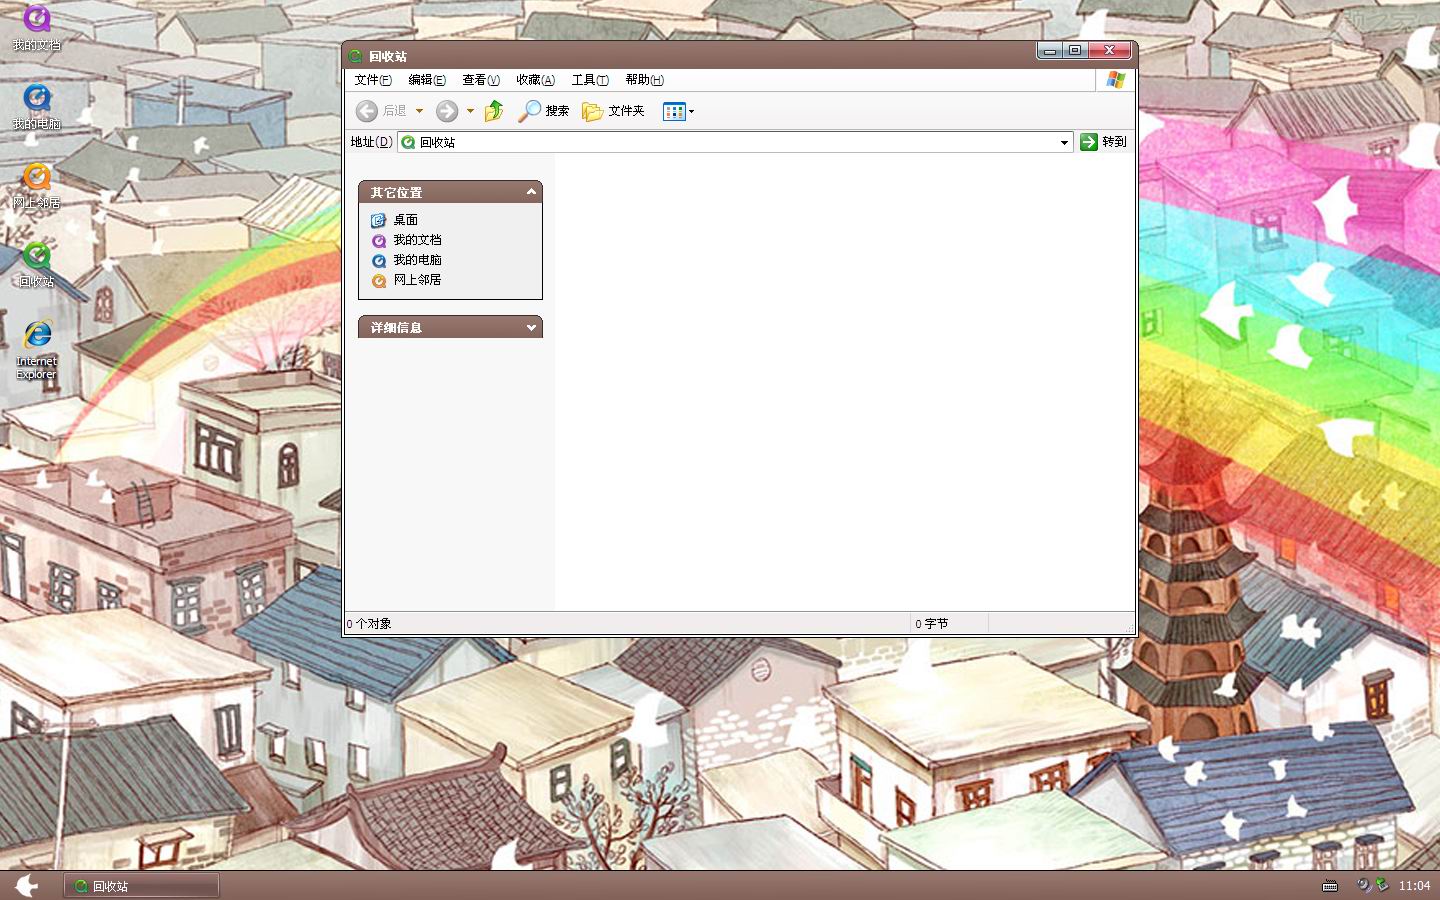Open the 查看(V) menu
1440x900 pixels.
[x=481, y=80]
